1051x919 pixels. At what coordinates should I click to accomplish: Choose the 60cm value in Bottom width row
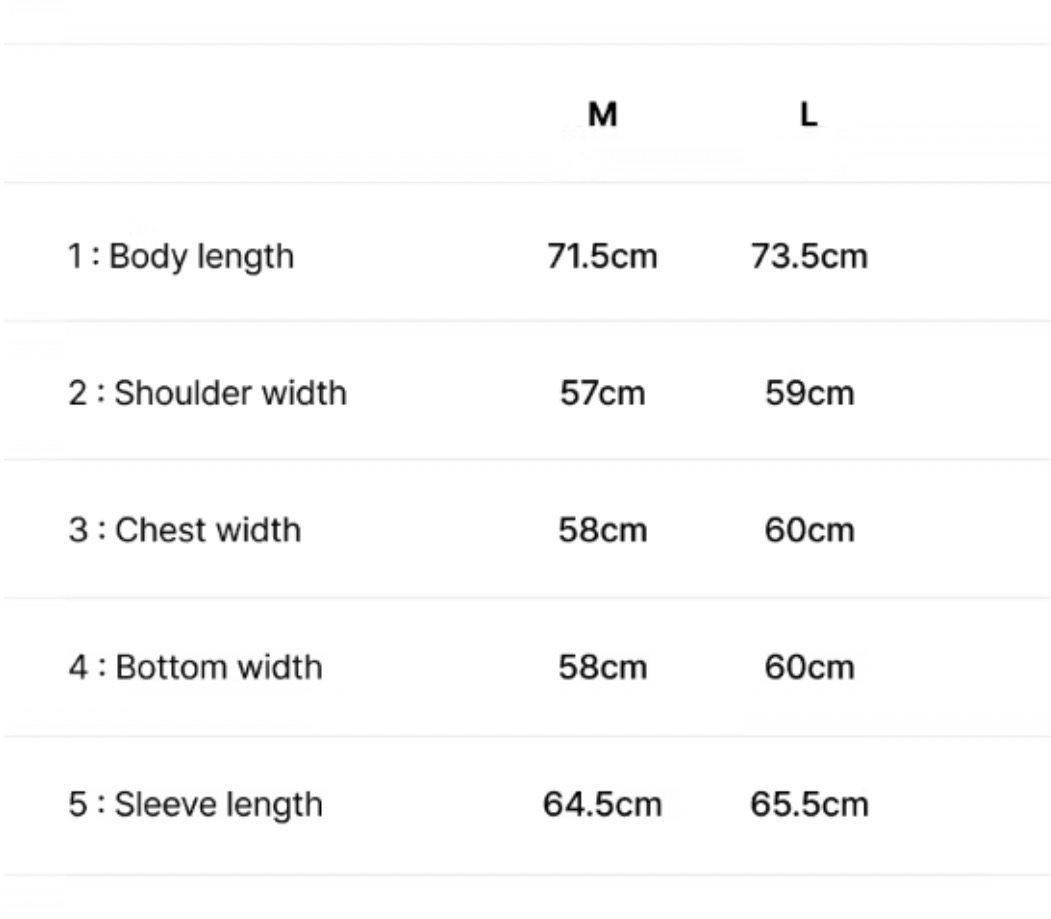[809, 667]
